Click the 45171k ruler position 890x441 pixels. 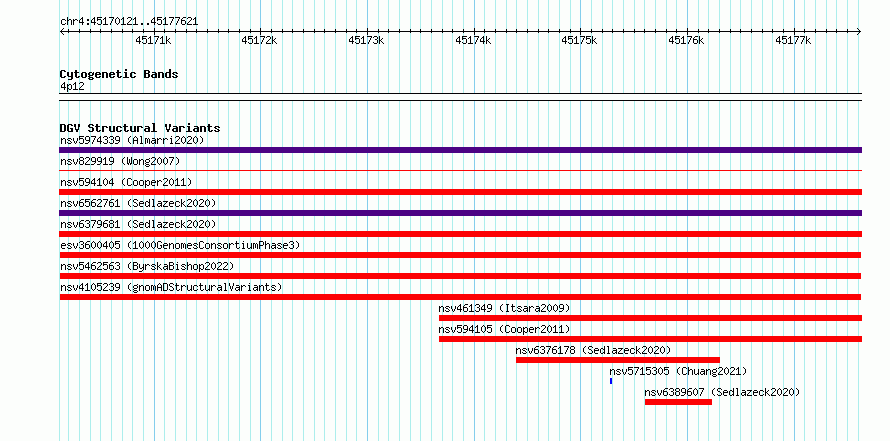point(153,40)
